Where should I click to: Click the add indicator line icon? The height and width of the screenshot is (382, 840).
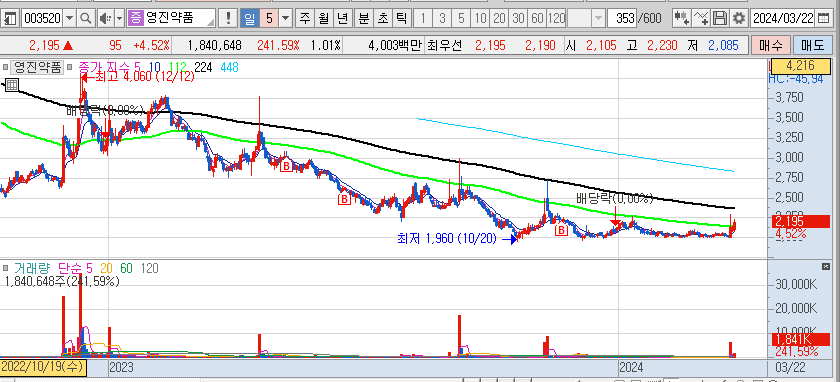[701, 19]
